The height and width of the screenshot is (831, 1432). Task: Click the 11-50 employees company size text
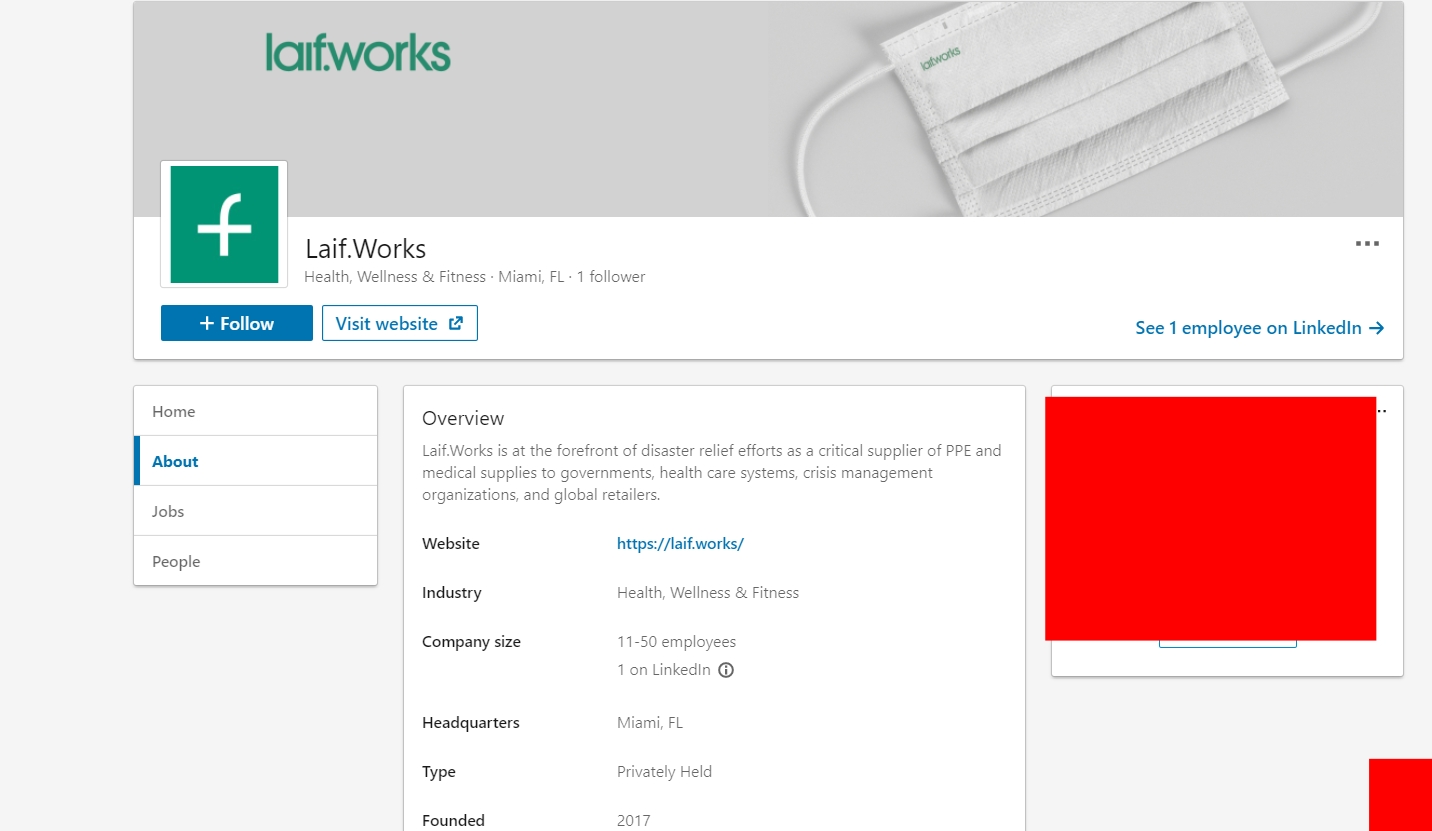click(676, 642)
